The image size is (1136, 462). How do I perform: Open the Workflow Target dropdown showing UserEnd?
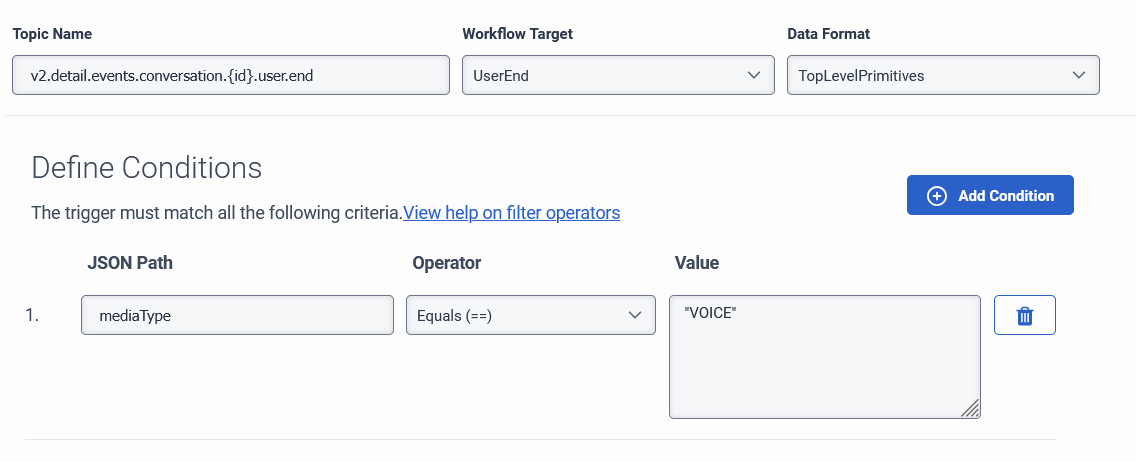tap(617, 75)
